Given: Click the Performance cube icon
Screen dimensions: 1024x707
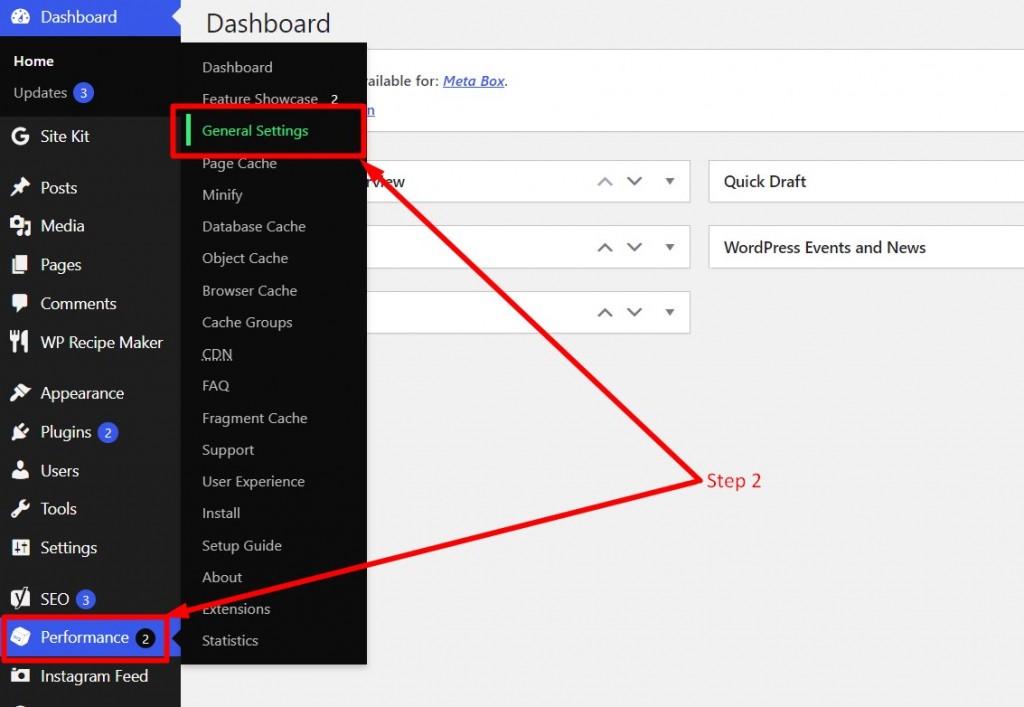Looking at the screenshot, I should coord(20,636).
